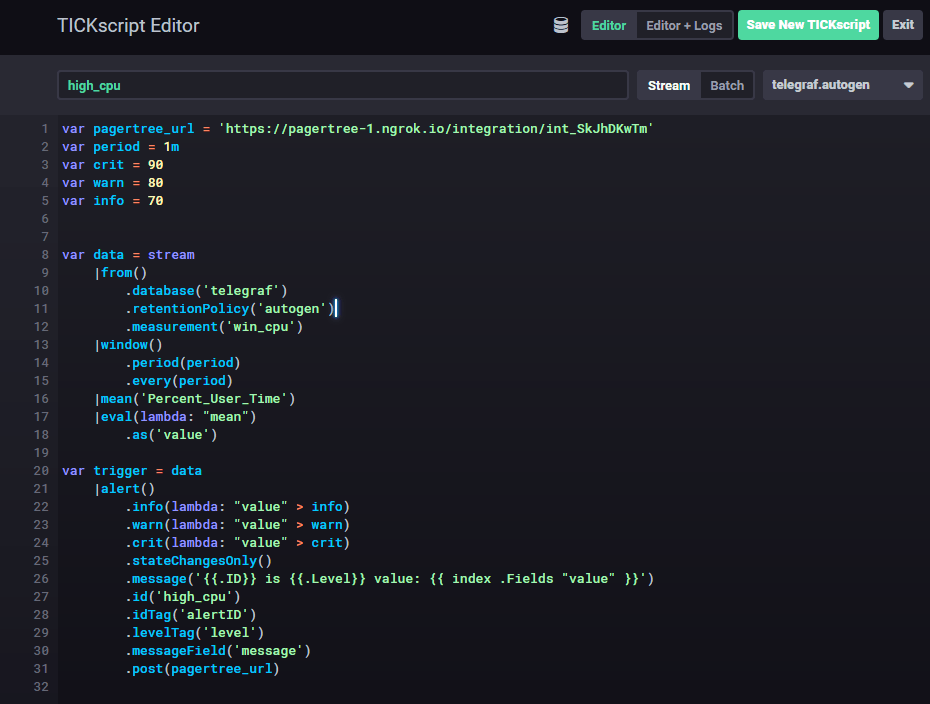
Task: Click the database icon in the header
Action: (561, 25)
